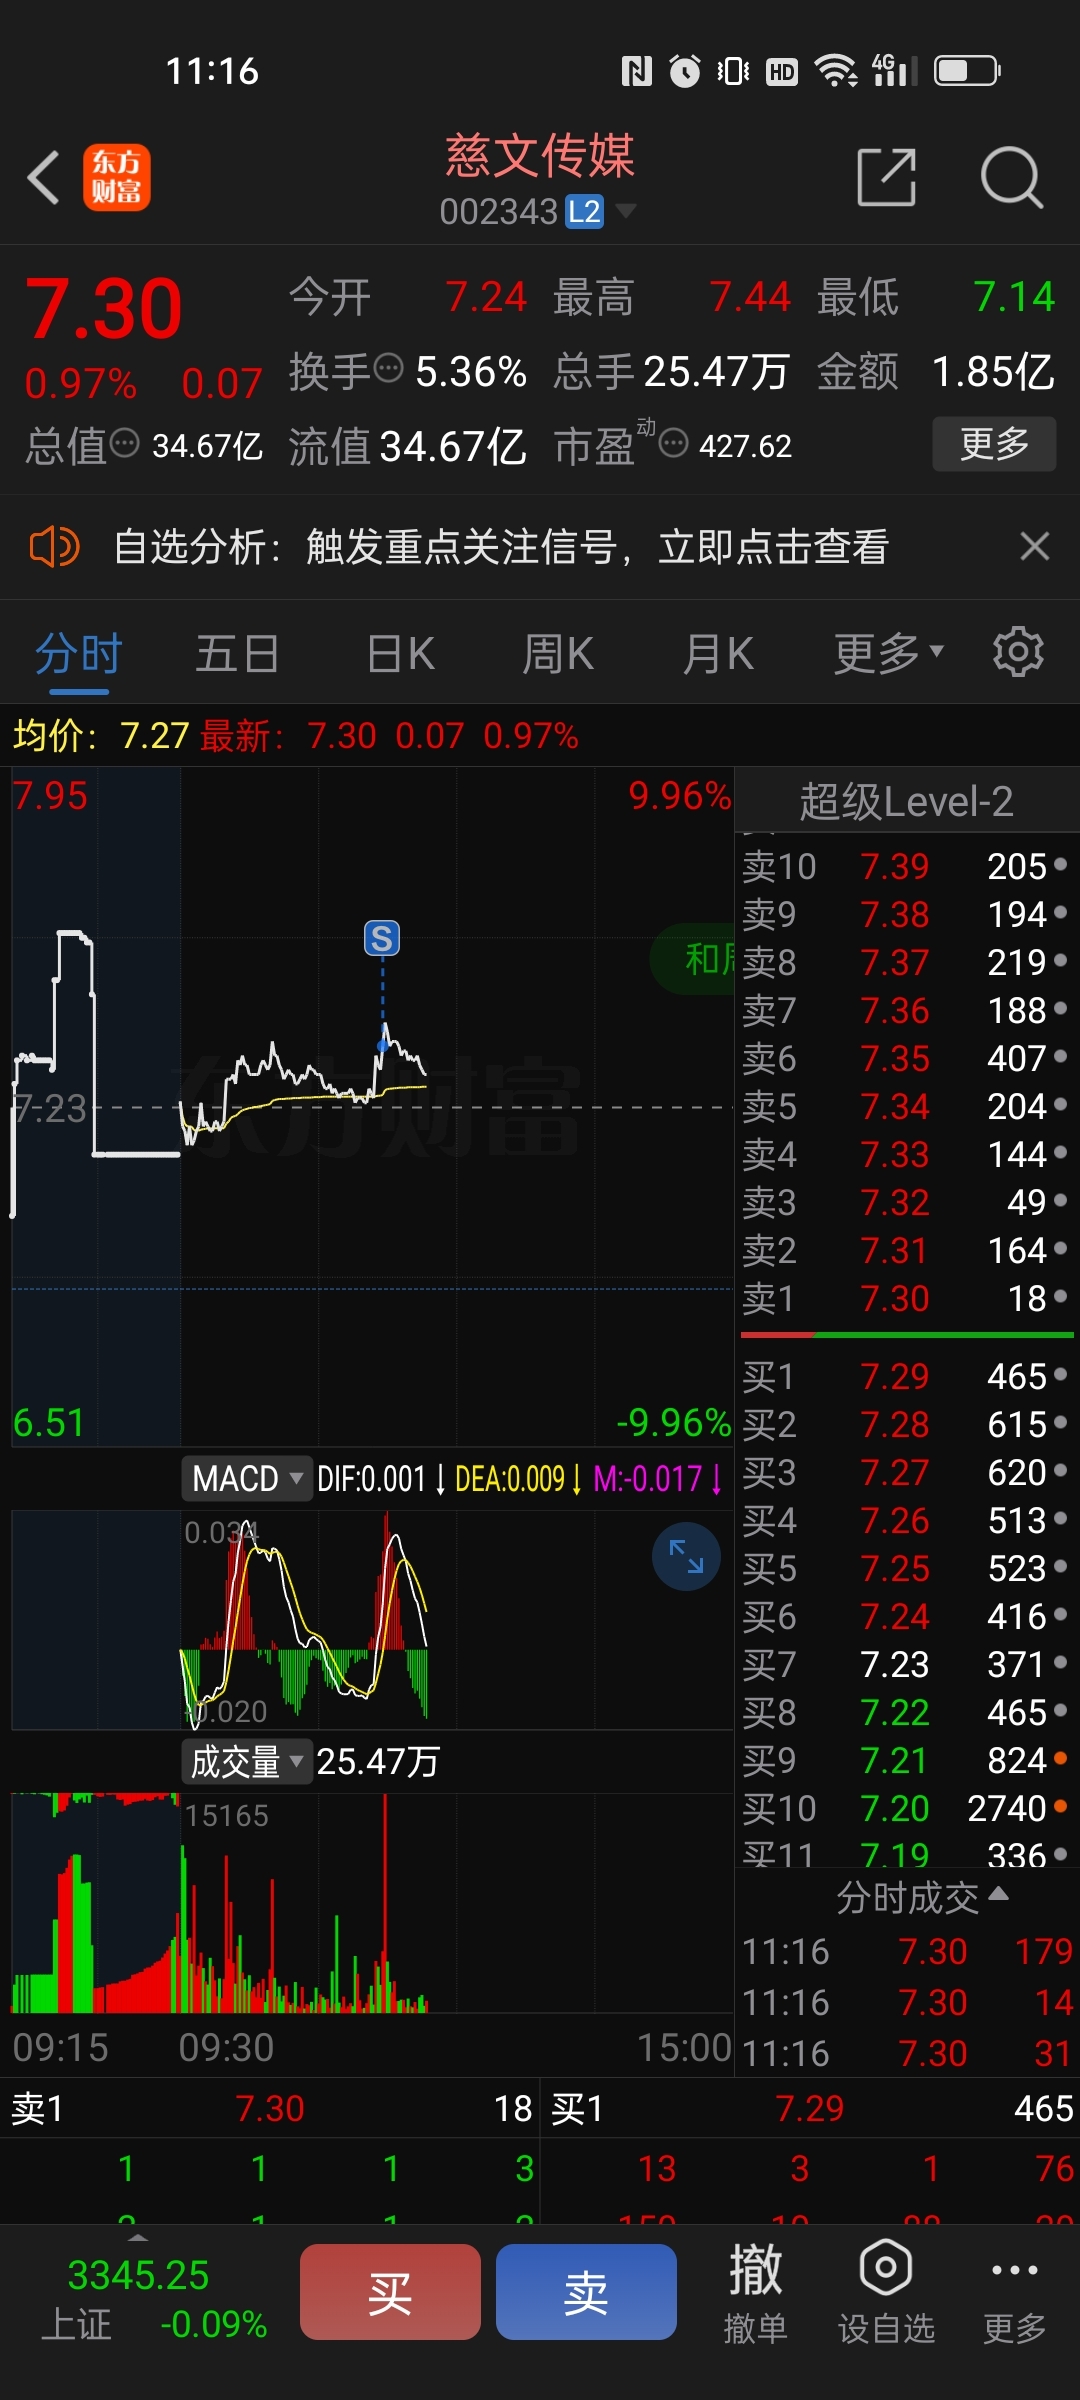This screenshot has height=2400, width=1080.
Task: Open the 更多 chart period dropdown
Action: point(888,653)
